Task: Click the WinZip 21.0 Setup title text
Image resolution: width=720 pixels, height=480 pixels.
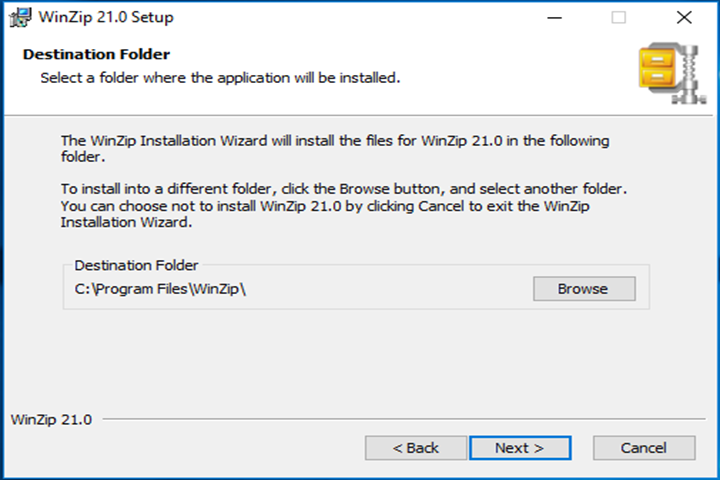Action: click(x=106, y=17)
